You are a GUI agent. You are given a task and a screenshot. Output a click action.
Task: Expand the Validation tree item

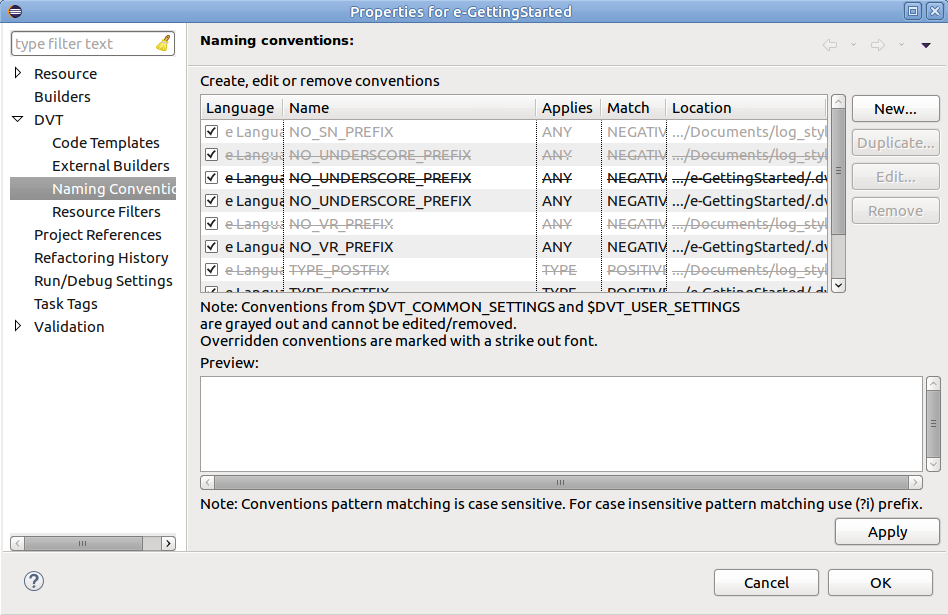point(16,326)
